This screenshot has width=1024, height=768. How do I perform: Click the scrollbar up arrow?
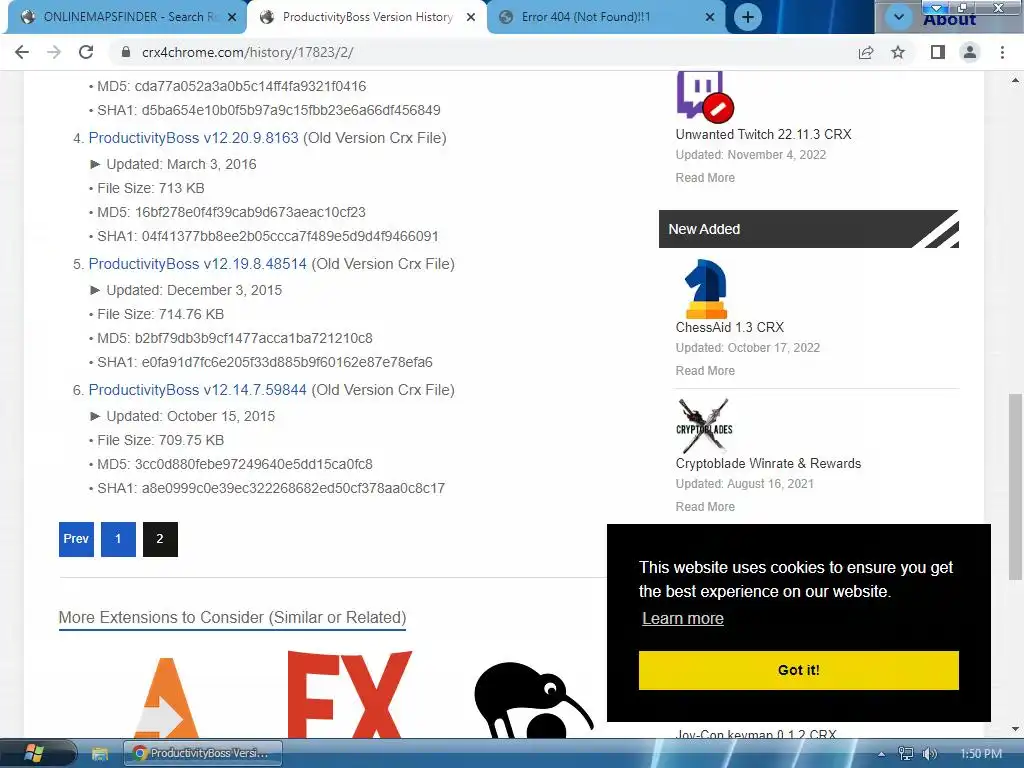(x=1015, y=81)
